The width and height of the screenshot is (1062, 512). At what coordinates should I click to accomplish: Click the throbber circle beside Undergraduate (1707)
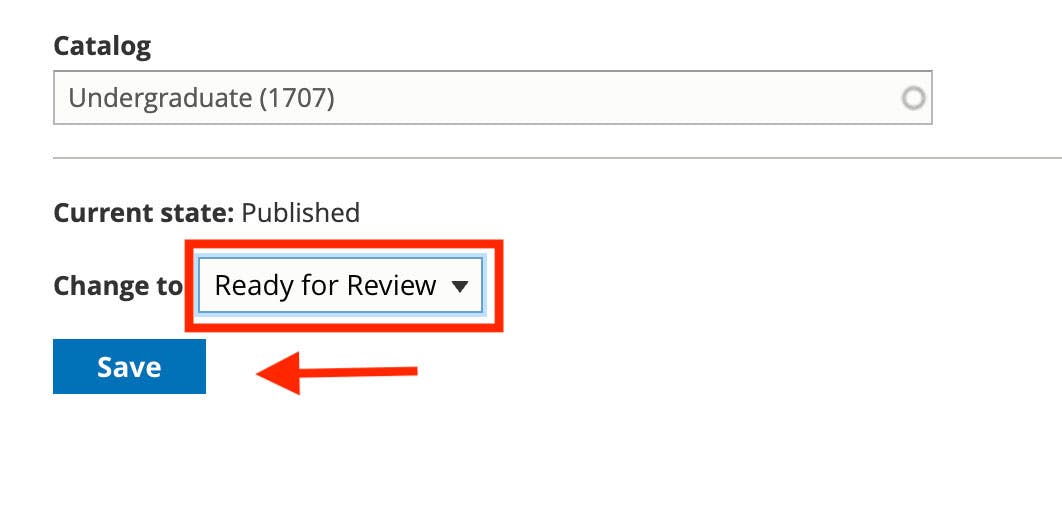[913, 99]
